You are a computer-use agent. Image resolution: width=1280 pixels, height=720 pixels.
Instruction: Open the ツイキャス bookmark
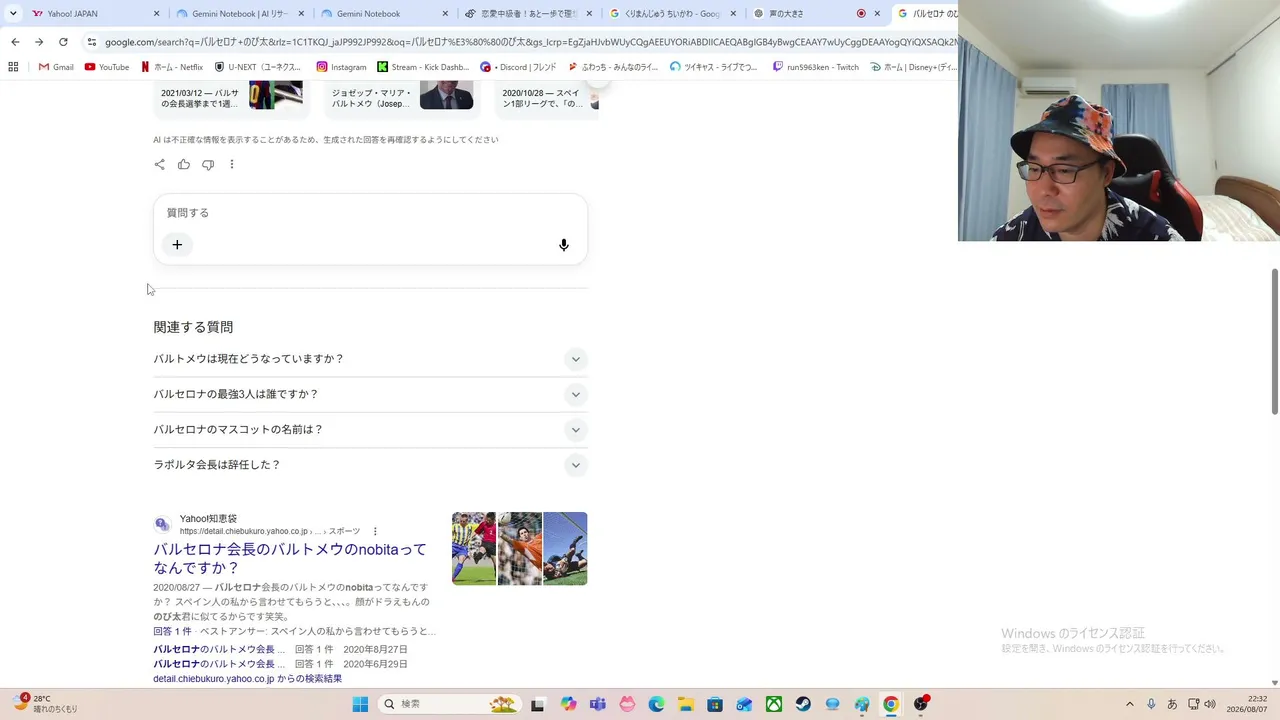714,67
